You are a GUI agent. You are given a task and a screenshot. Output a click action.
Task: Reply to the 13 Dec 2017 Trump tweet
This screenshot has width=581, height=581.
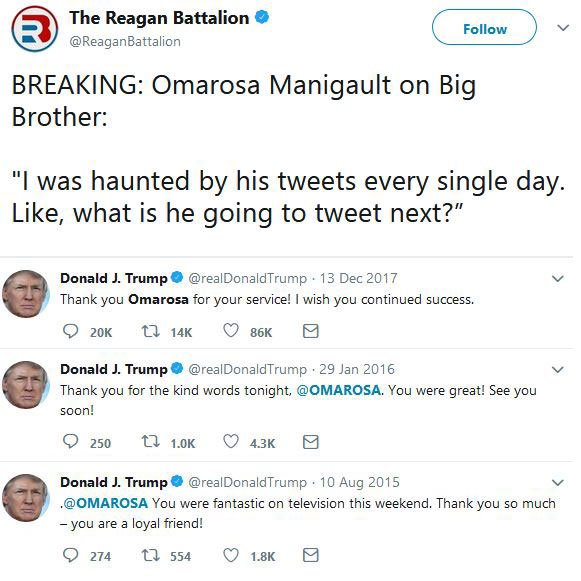[70, 331]
